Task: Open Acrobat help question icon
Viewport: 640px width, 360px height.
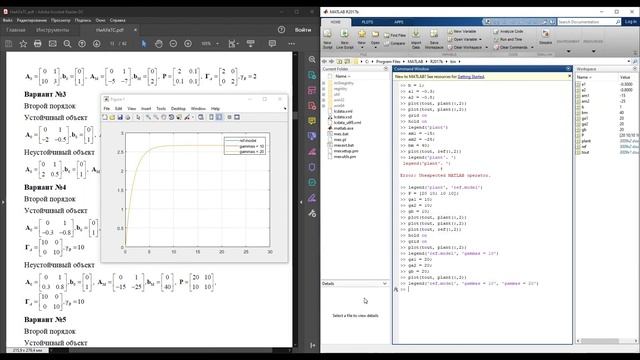Action: tap(281, 30)
